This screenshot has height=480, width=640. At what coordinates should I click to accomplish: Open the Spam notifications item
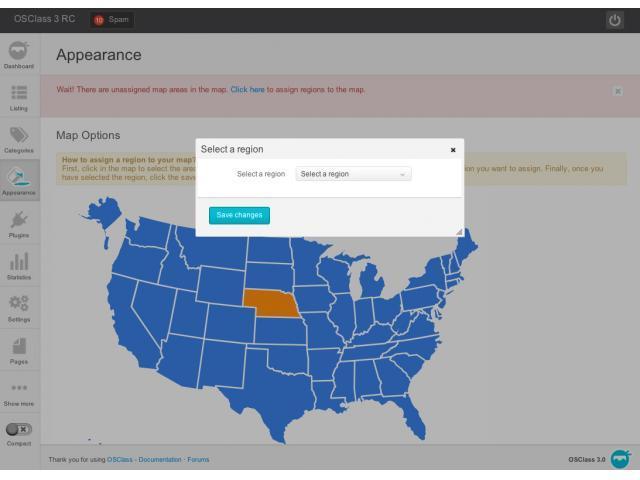(x=111, y=20)
